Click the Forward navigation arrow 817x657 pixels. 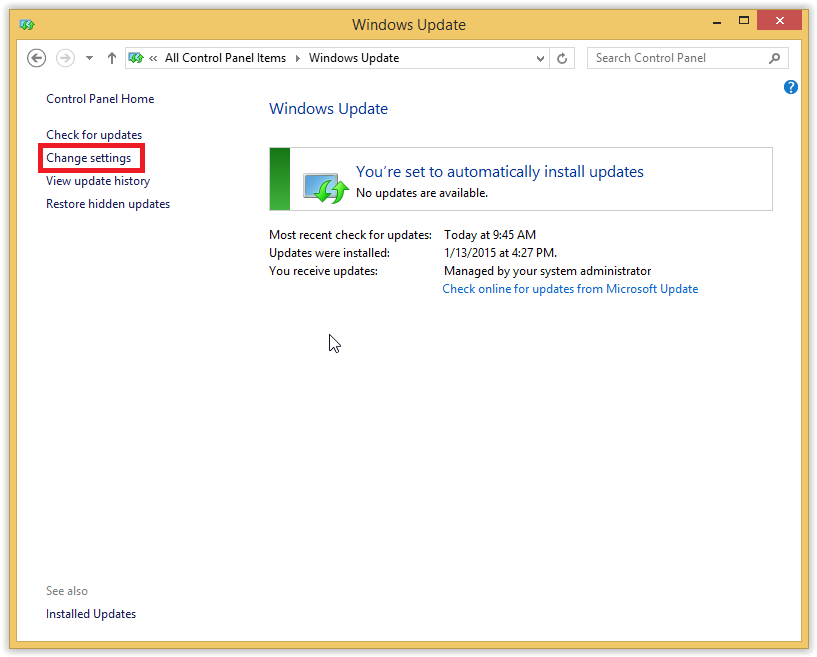[x=65, y=58]
